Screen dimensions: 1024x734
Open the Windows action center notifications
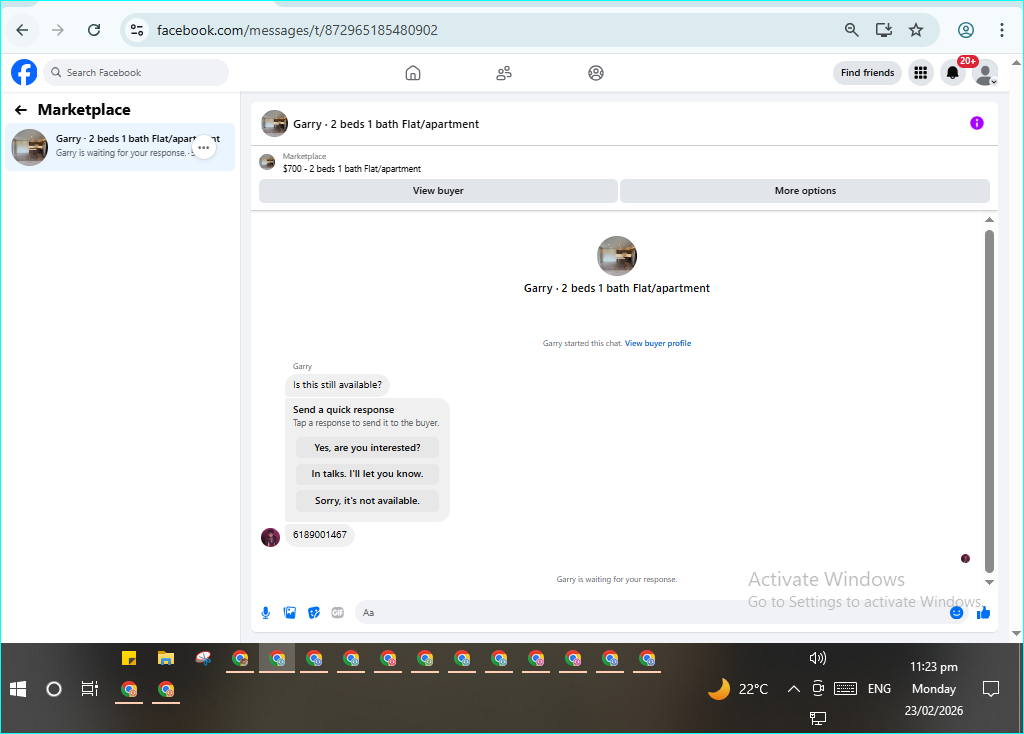click(x=991, y=689)
